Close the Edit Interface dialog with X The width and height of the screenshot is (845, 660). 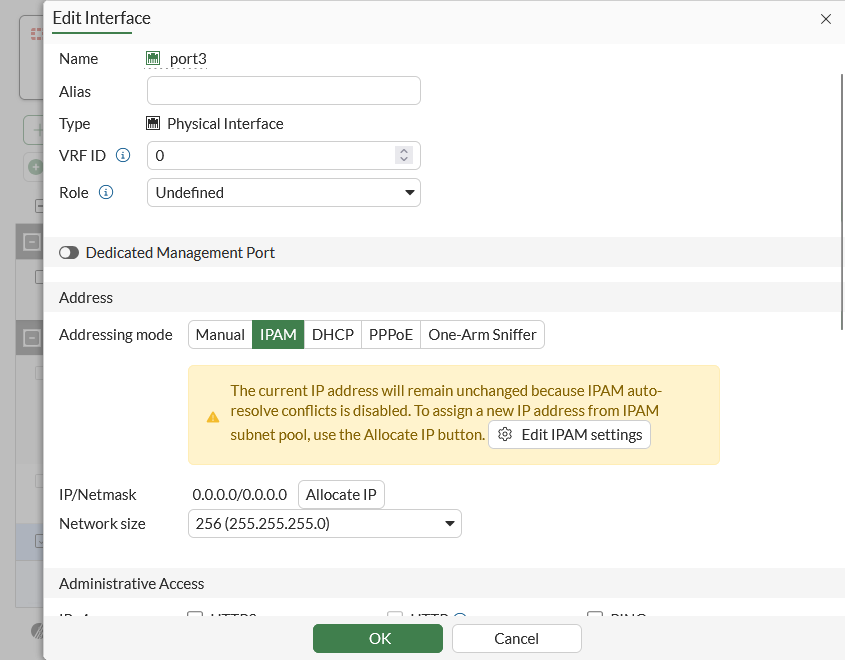coord(826,19)
